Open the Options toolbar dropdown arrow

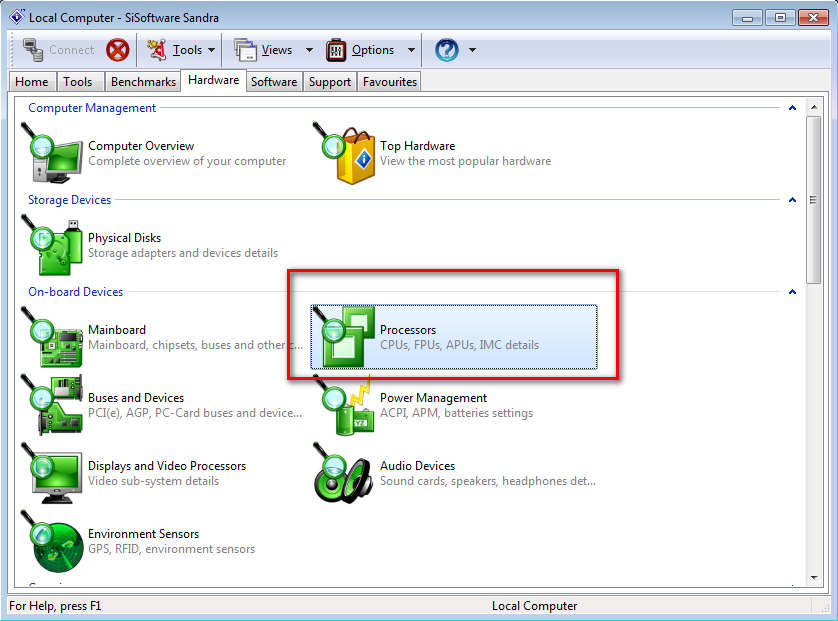tap(411, 50)
